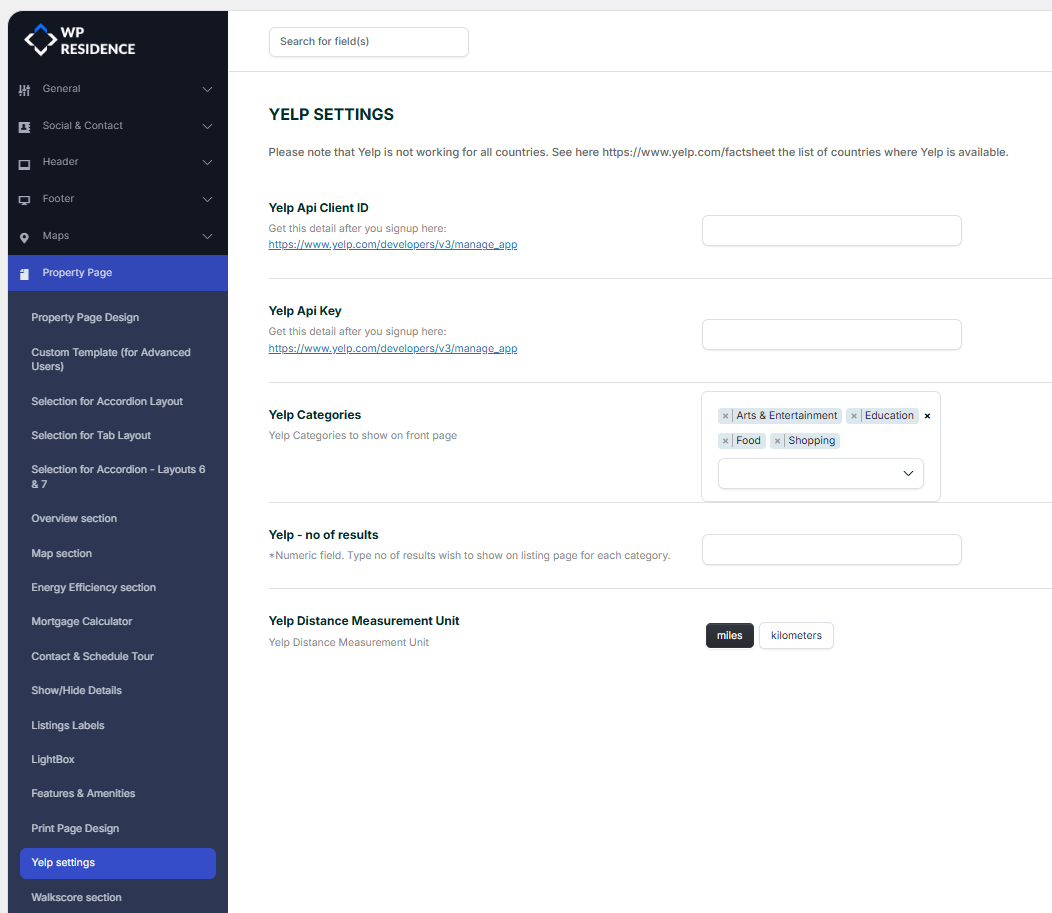Click the Maps pin icon
Screen dimensions: 1052x913
point(24,237)
